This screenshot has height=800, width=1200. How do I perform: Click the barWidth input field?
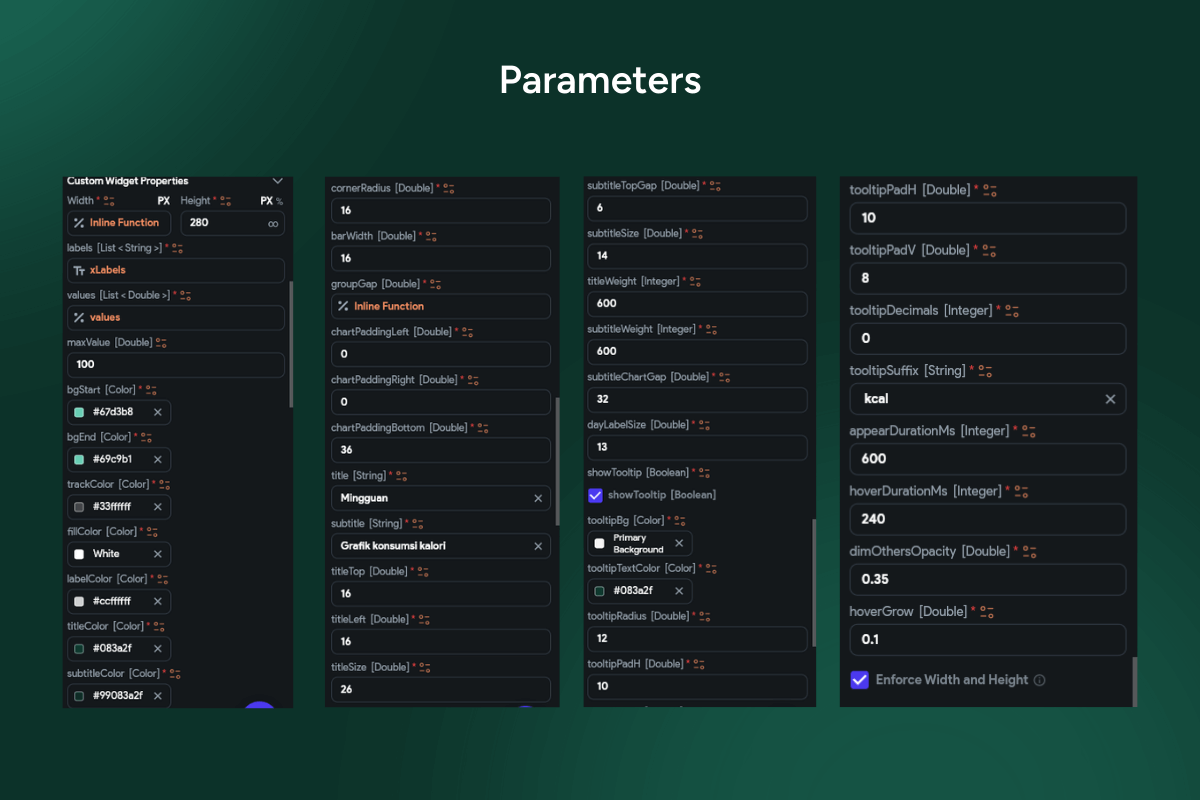[440, 258]
